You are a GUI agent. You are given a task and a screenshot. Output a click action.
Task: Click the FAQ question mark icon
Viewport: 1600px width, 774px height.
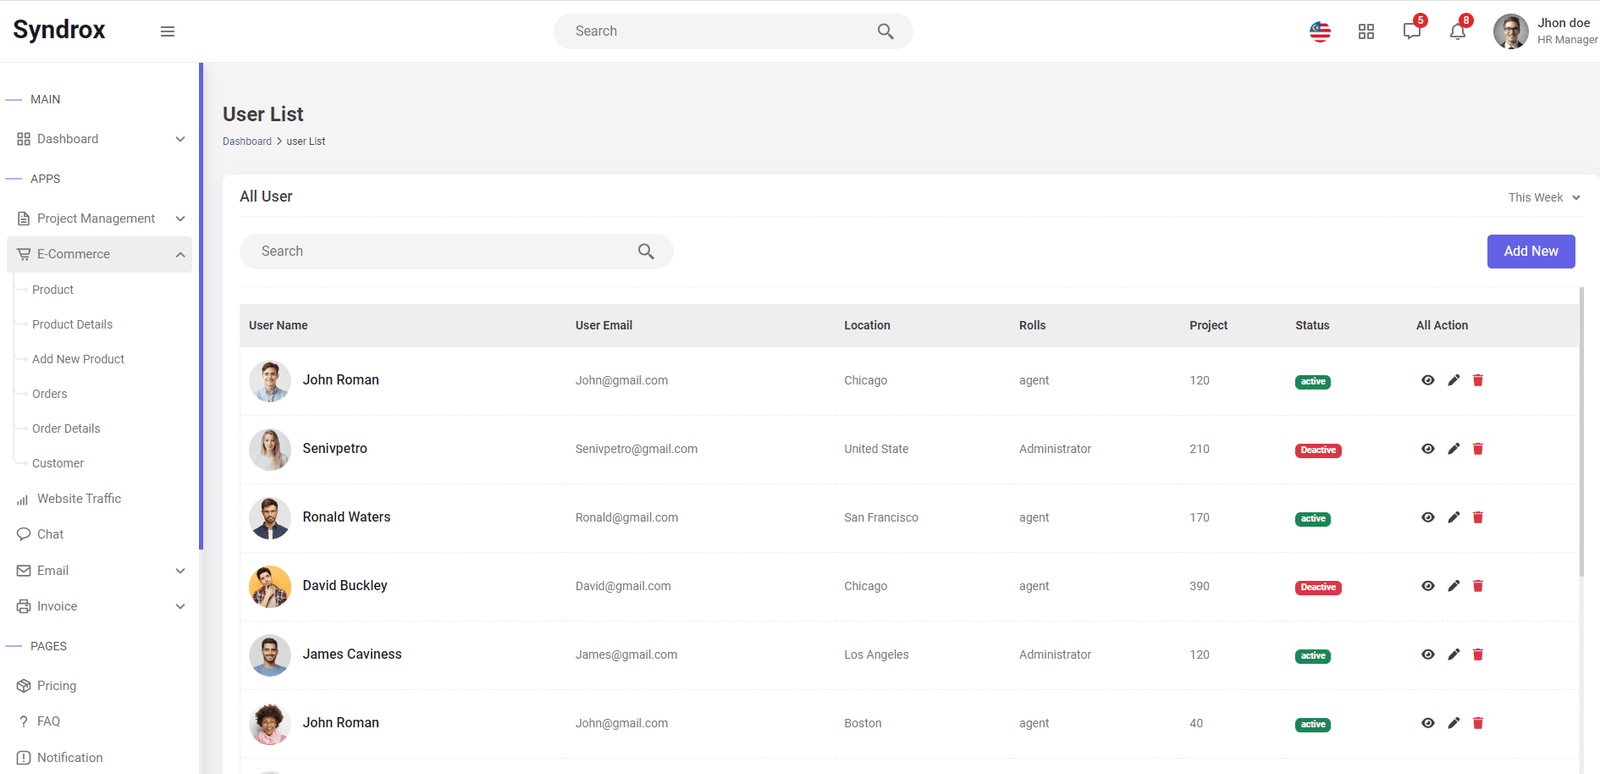pyautogui.click(x=23, y=721)
